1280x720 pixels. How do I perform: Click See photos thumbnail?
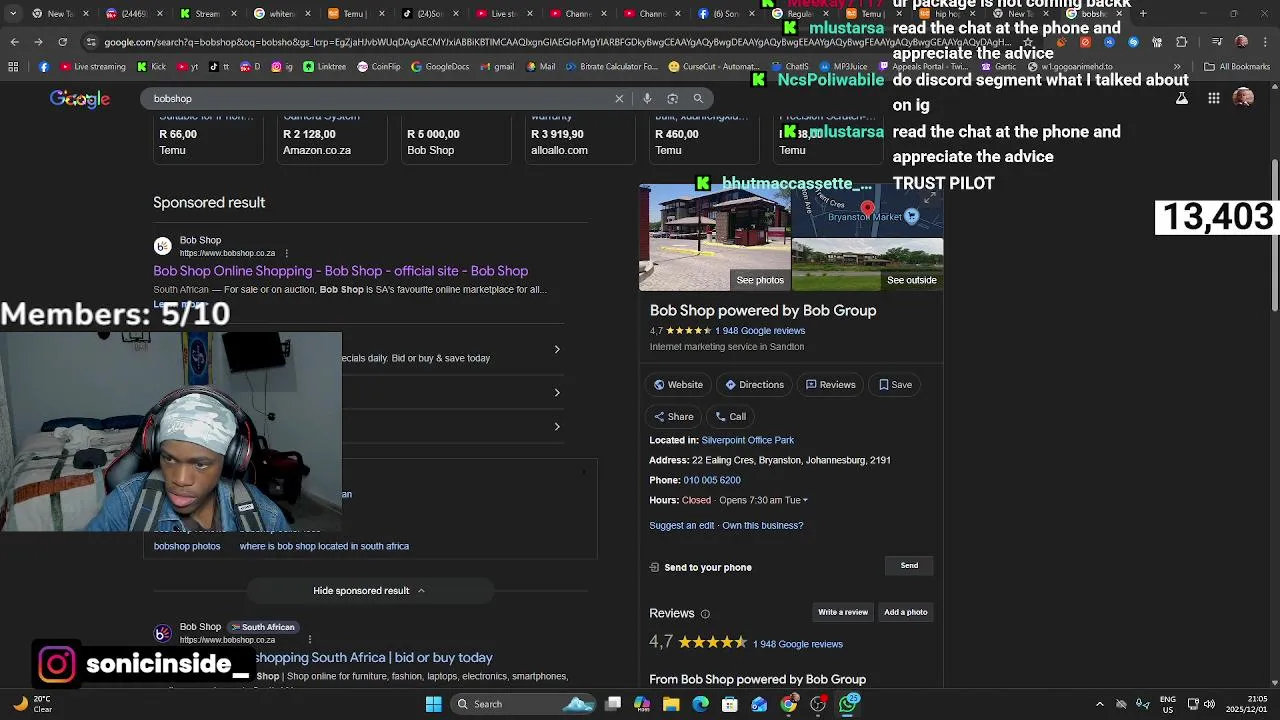pyautogui.click(x=714, y=238)
